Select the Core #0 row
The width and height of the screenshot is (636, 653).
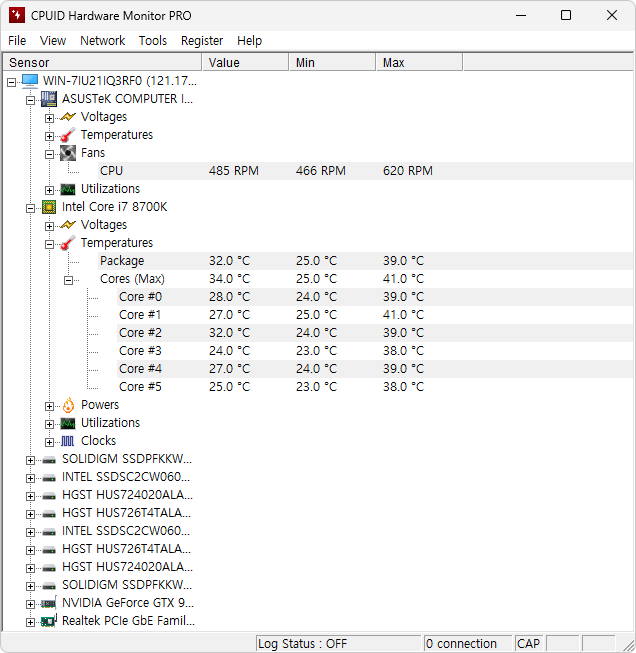[375, 297]
